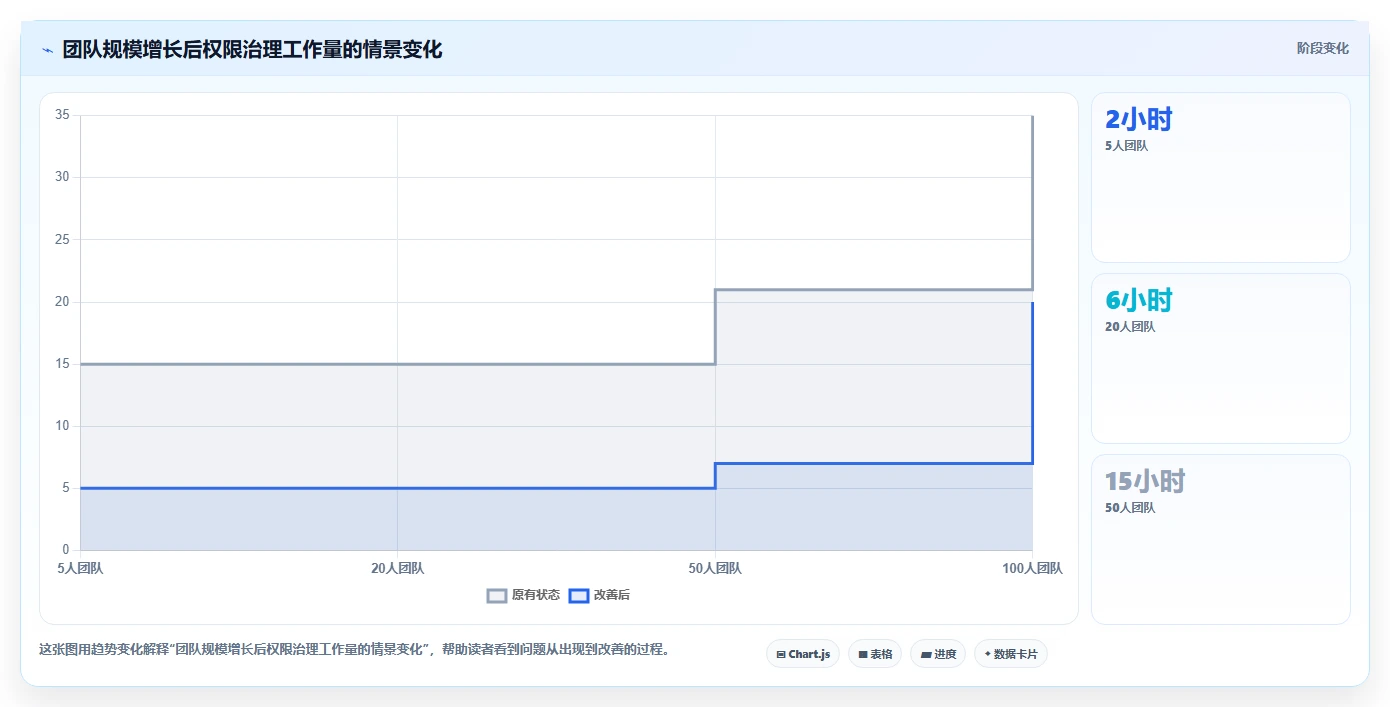Click the y-axis value 35
This screenshot has width=1390, height=707.
[62, 115]
